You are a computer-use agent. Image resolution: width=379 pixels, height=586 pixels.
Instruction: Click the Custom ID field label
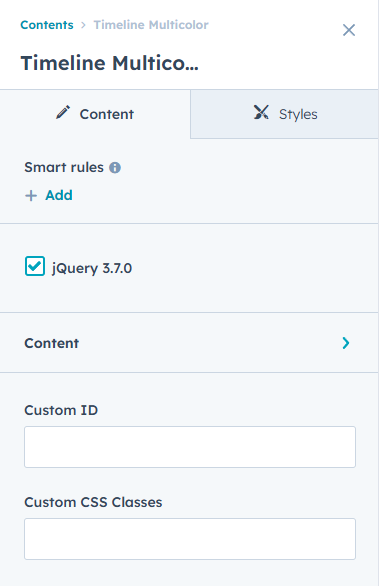coord(61,410)
